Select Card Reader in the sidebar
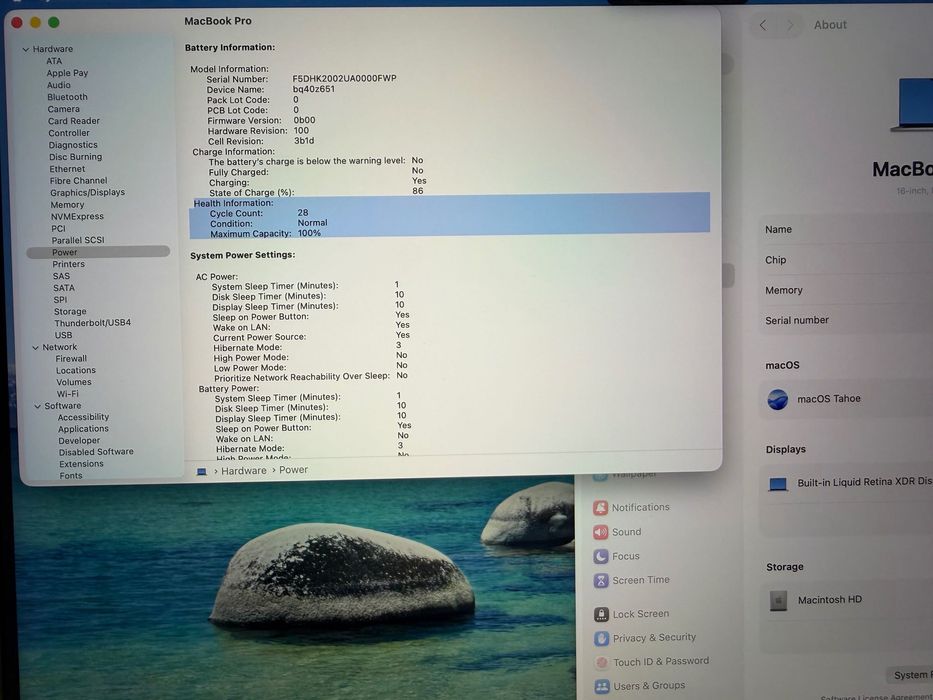Image resolution: width=933 pixels, height=700 pixels. click(74, 121)
